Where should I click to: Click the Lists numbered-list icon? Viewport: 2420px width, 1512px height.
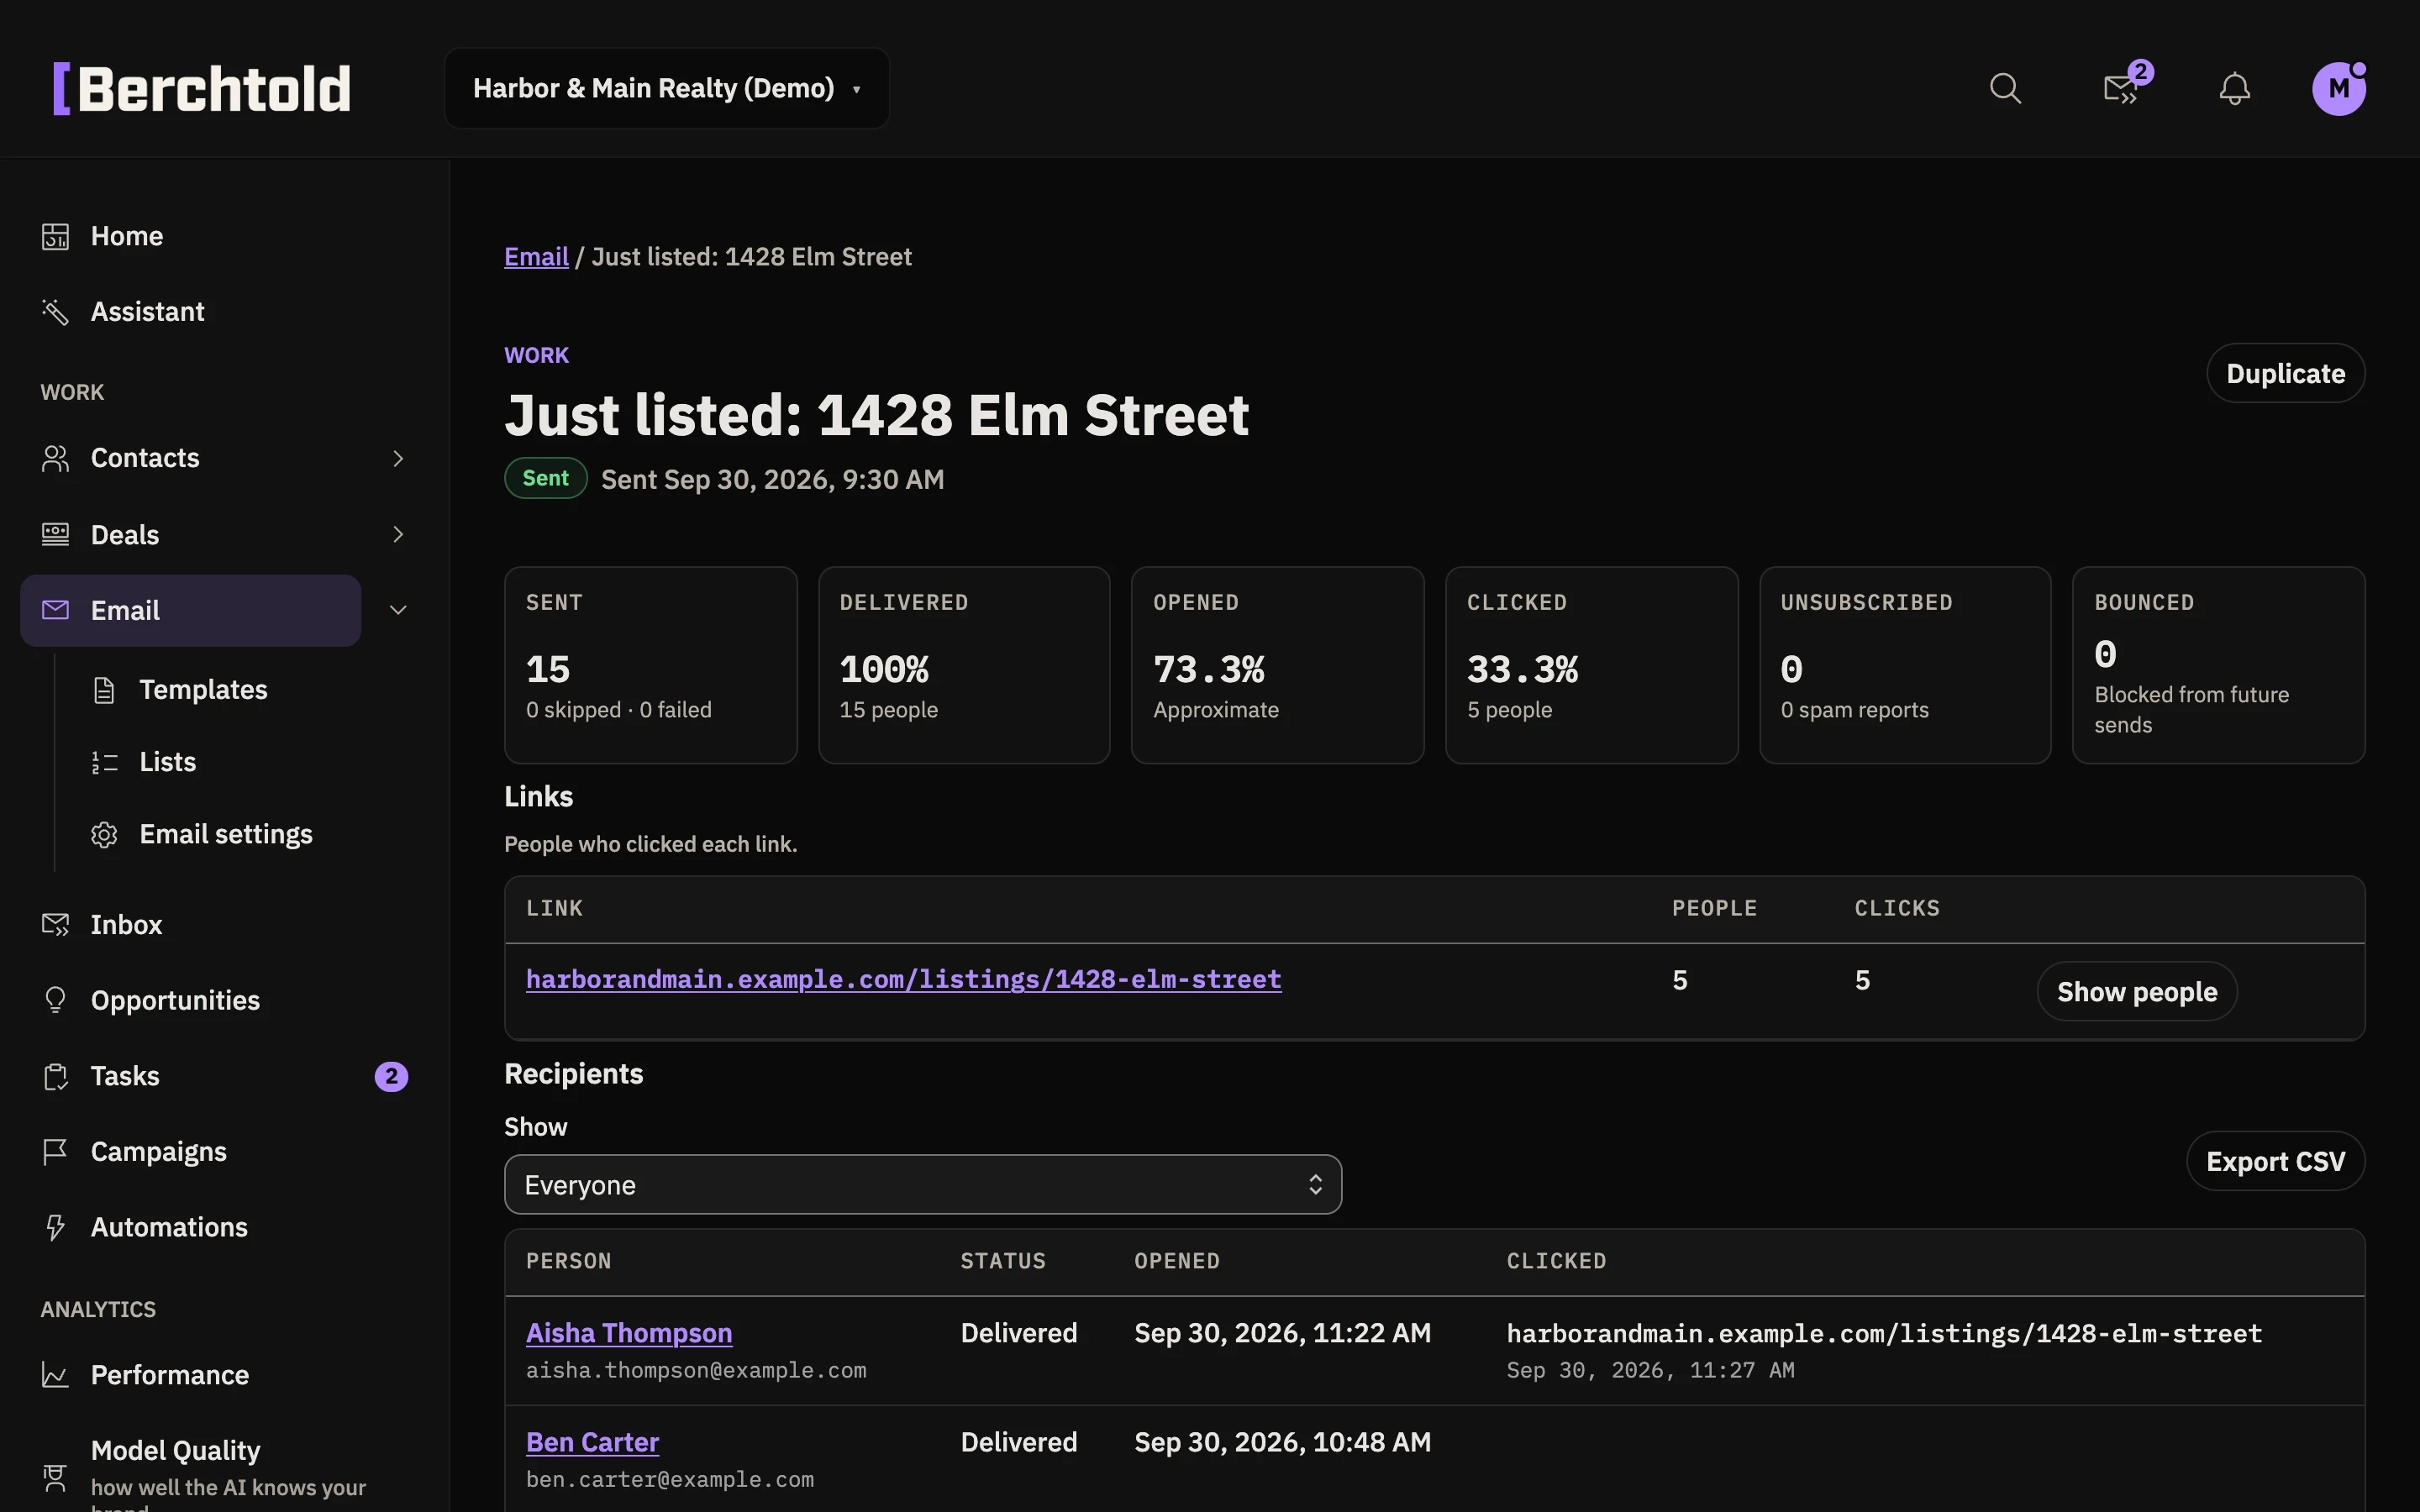(x=104, y=762)
